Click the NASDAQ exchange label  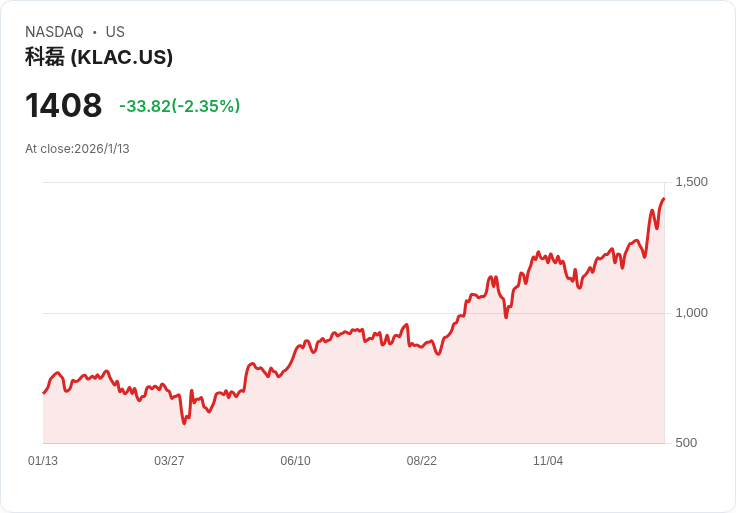click(54, 32)
